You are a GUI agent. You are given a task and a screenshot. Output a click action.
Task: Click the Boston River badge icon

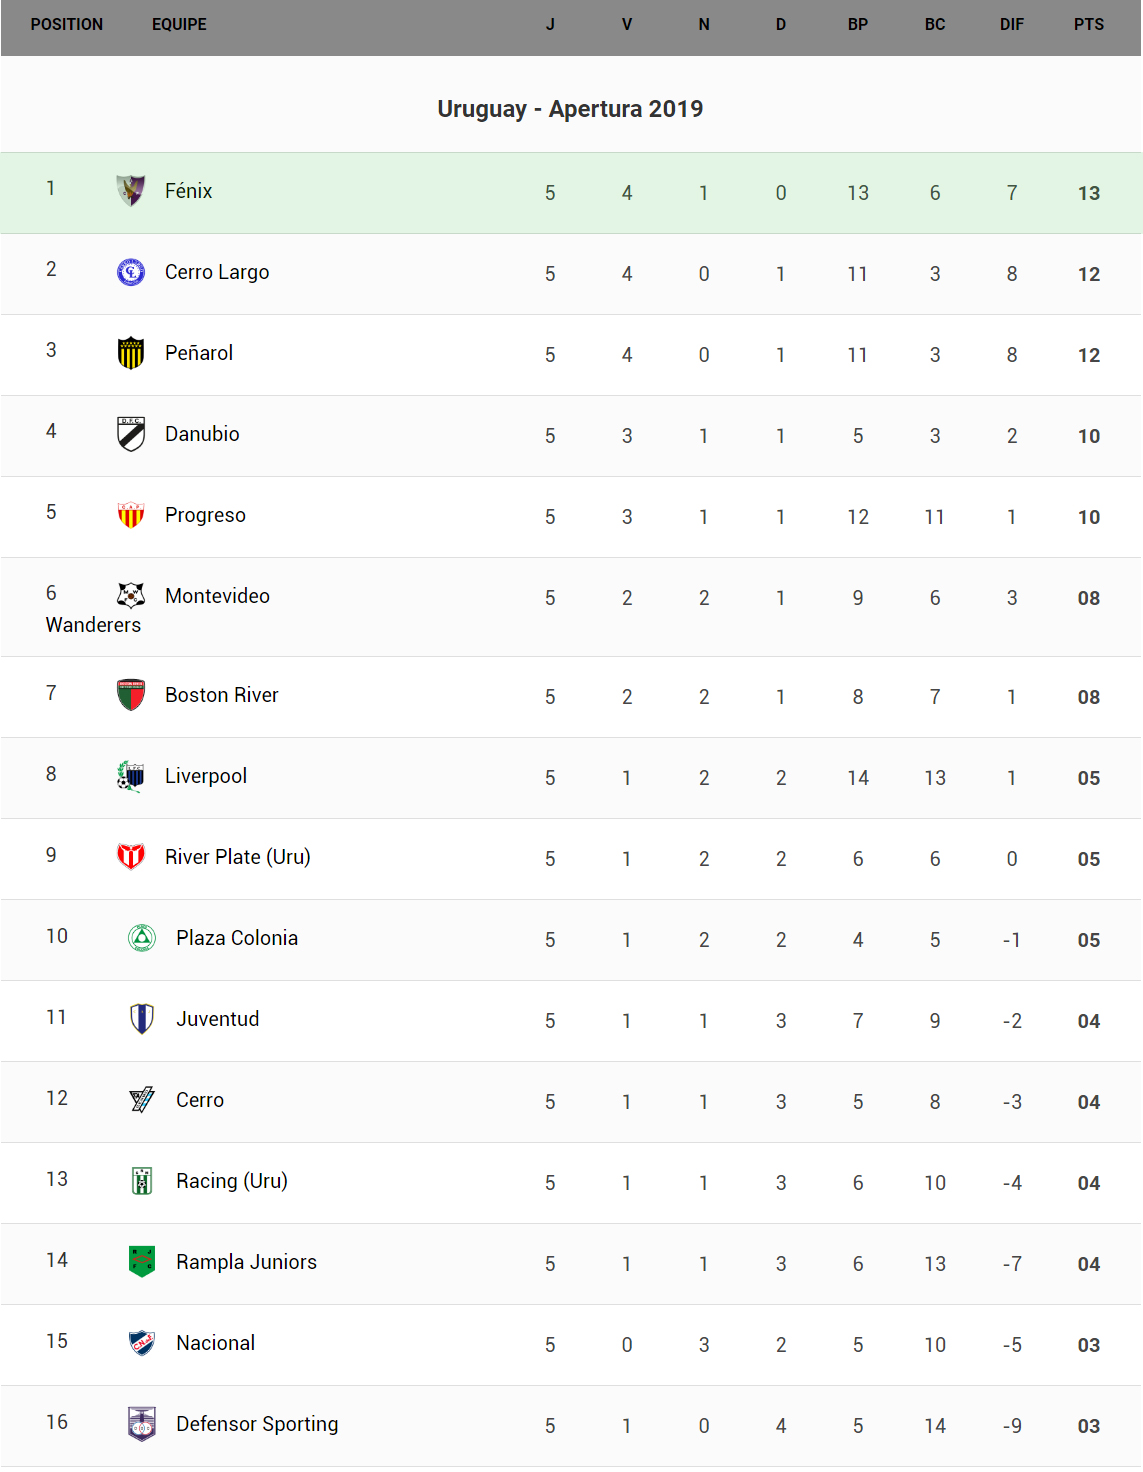[131, 695]
